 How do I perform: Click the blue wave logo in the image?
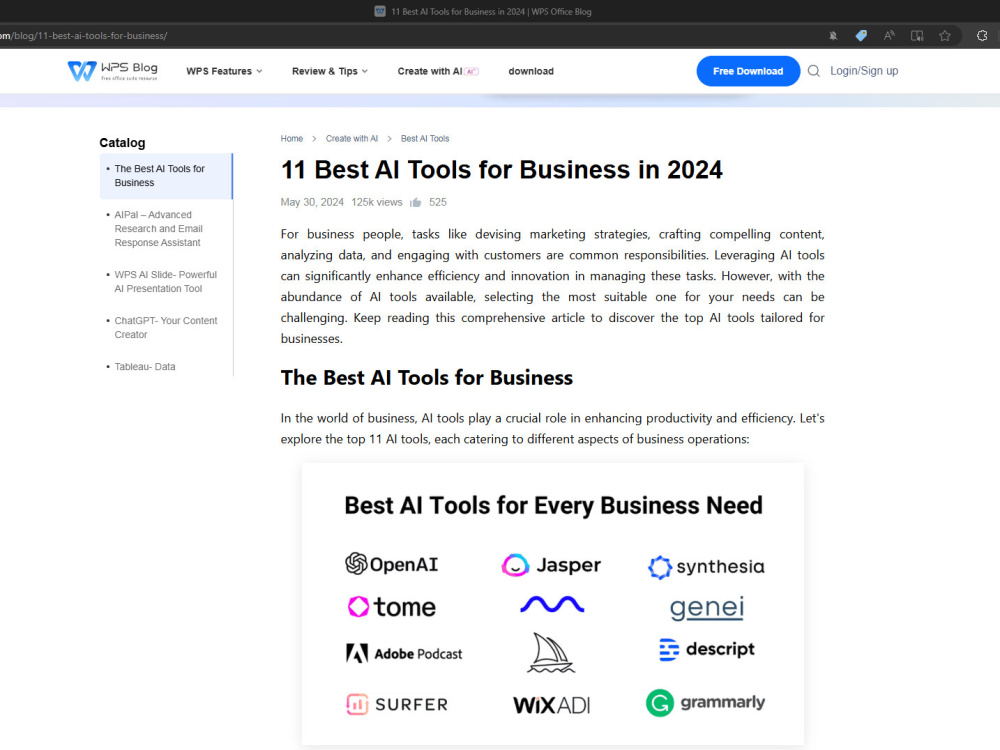552,604
